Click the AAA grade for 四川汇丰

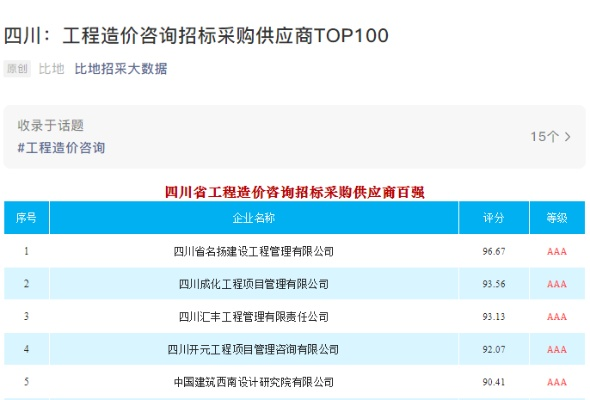pos(557,317)
